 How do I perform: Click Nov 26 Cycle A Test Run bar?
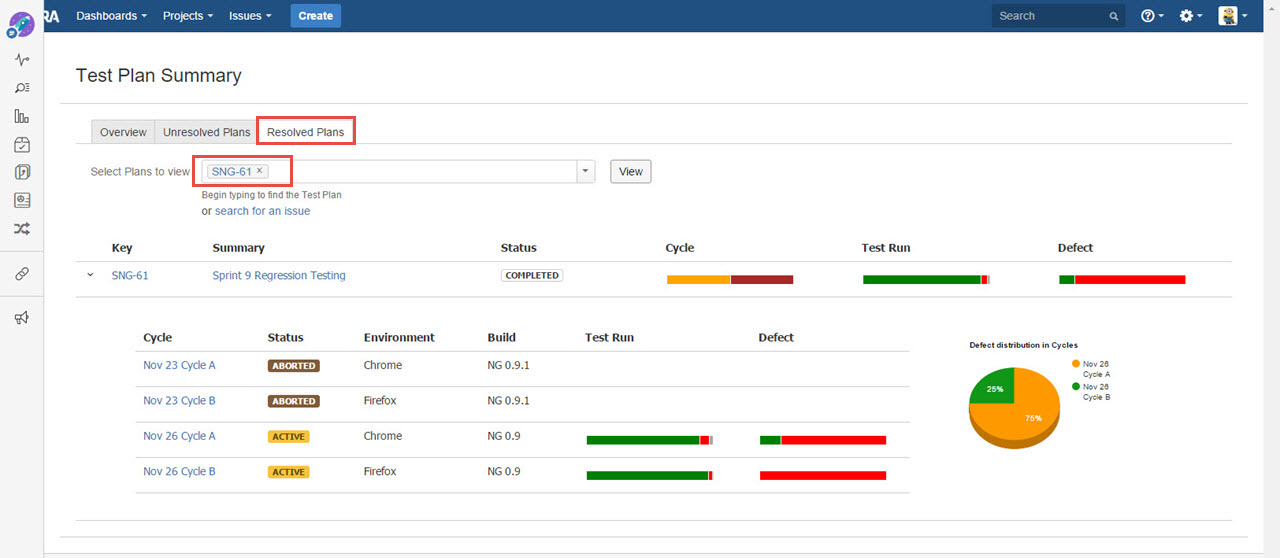pos(650,440)
